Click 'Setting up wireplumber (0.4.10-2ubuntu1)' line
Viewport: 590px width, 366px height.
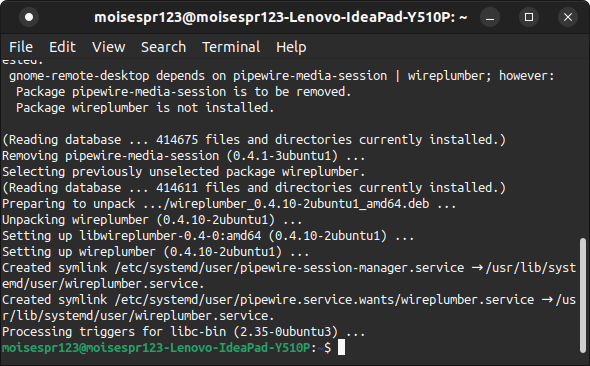tap(156, 252)
